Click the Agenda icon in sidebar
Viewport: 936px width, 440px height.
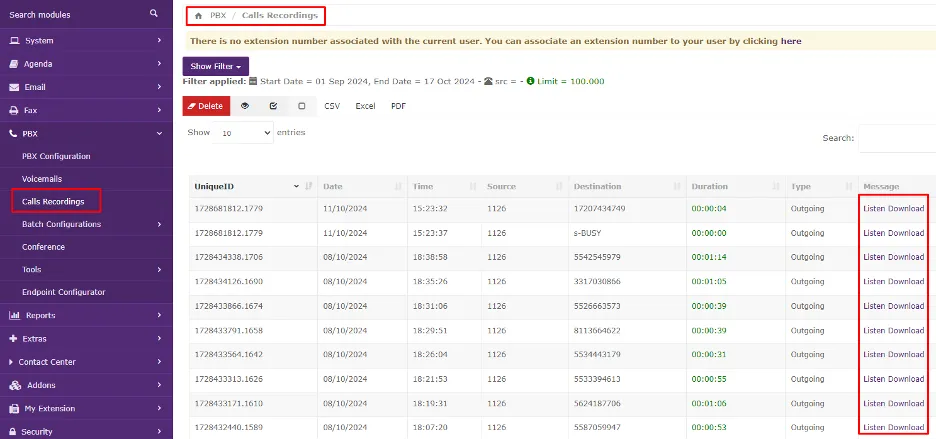(x=14, y=64)
